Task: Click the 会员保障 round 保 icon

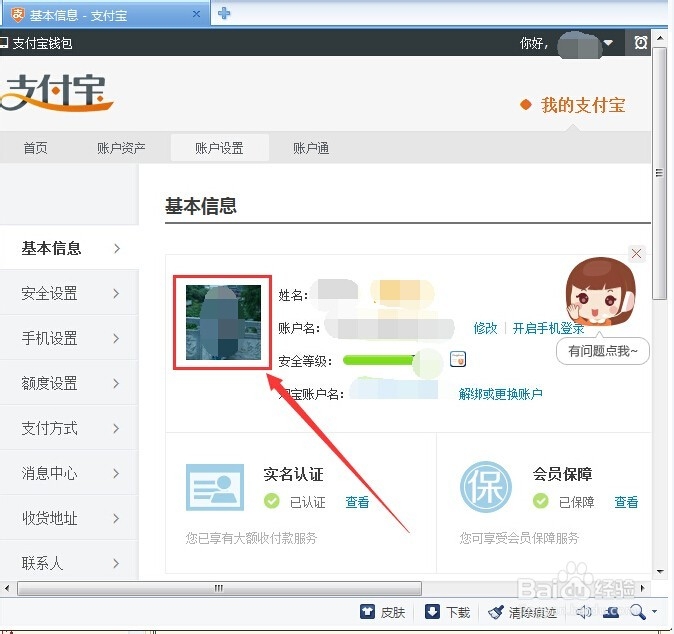Action: [x=486, y=487]
